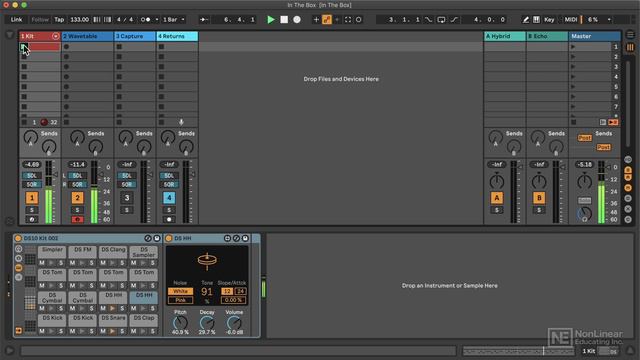Toggle track 1 activator button
Image resolution: width=640 pixels, height=360 pixels.
(x=32, y=198)
